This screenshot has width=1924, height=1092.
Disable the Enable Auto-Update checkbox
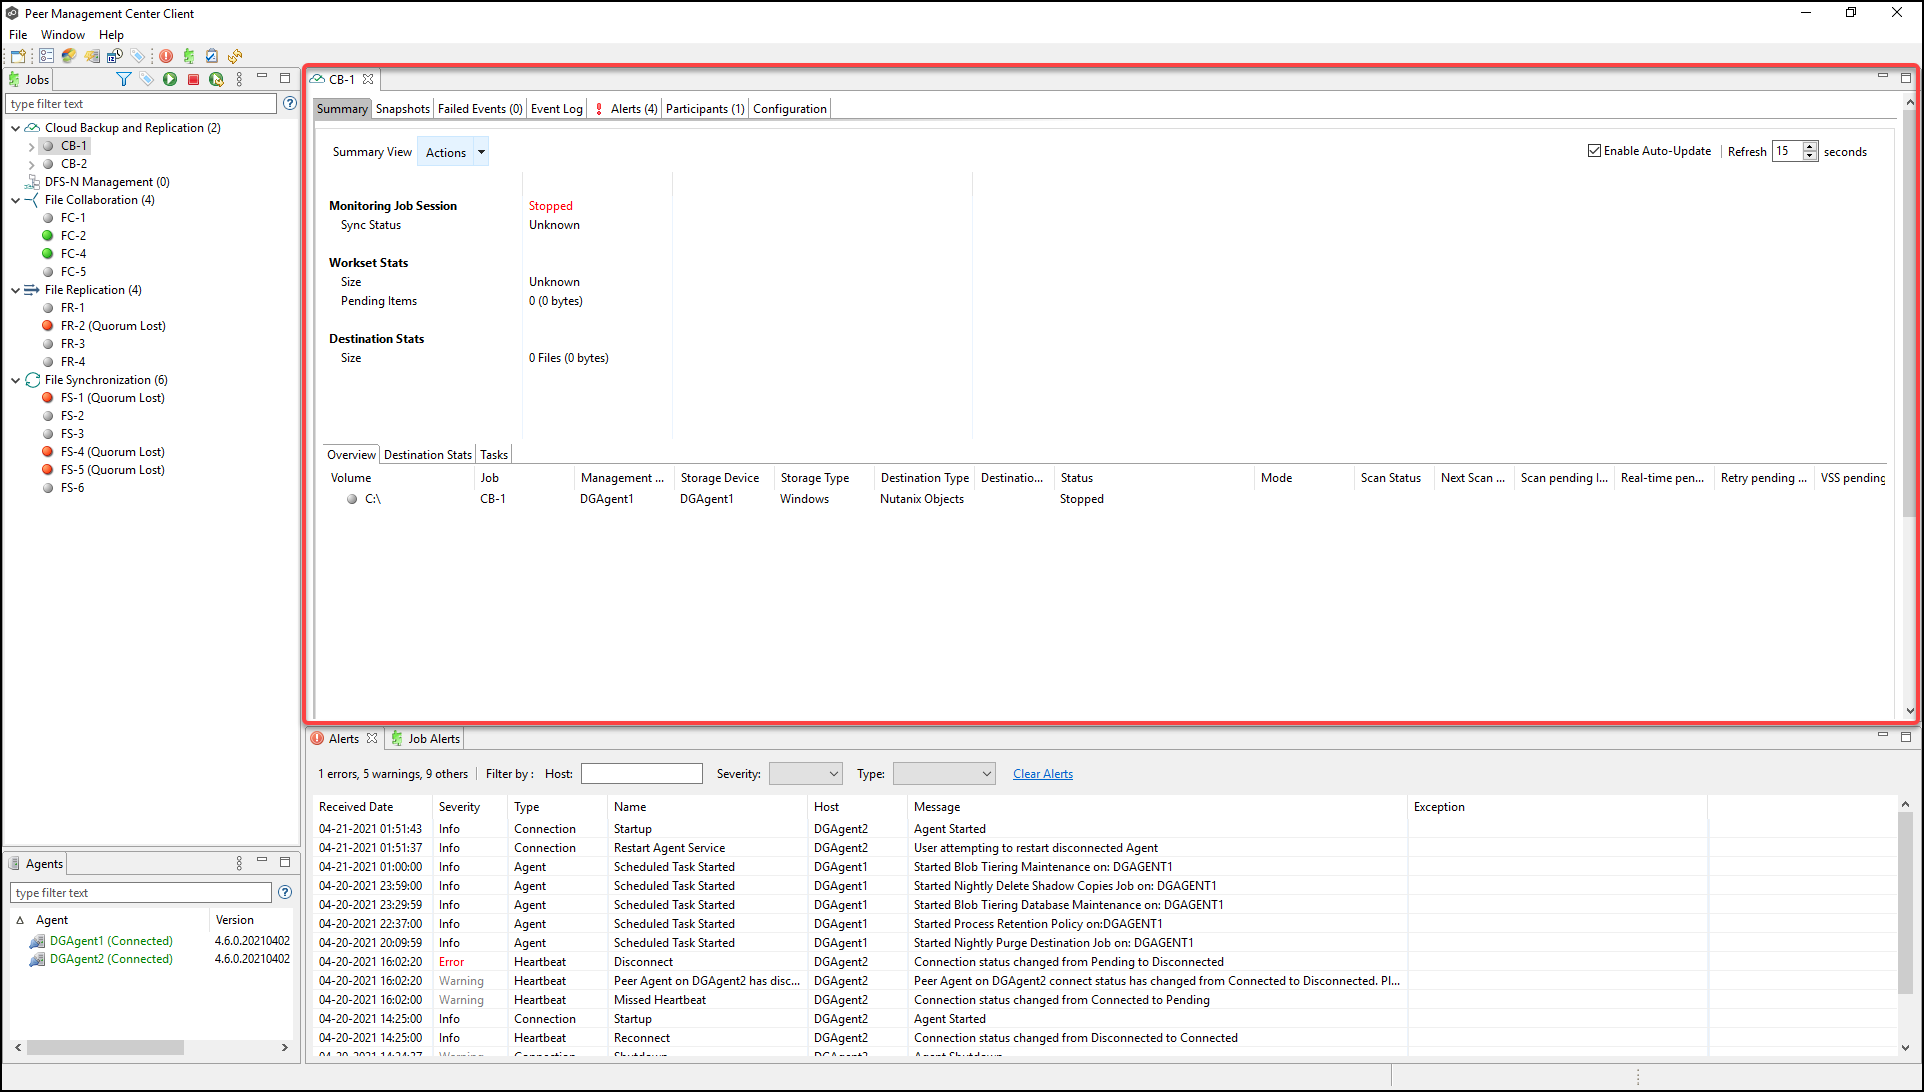[1594, 151]
